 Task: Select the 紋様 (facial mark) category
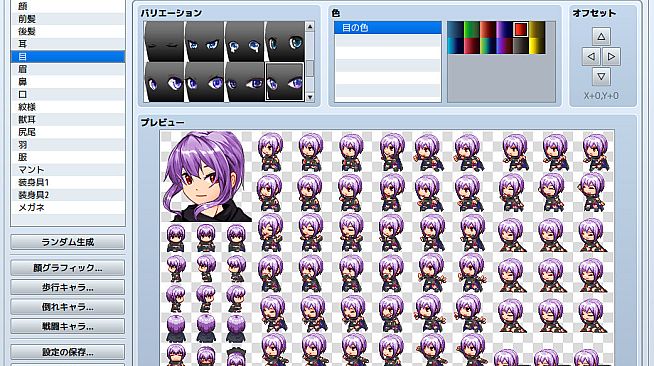click(x=68, y=107)
